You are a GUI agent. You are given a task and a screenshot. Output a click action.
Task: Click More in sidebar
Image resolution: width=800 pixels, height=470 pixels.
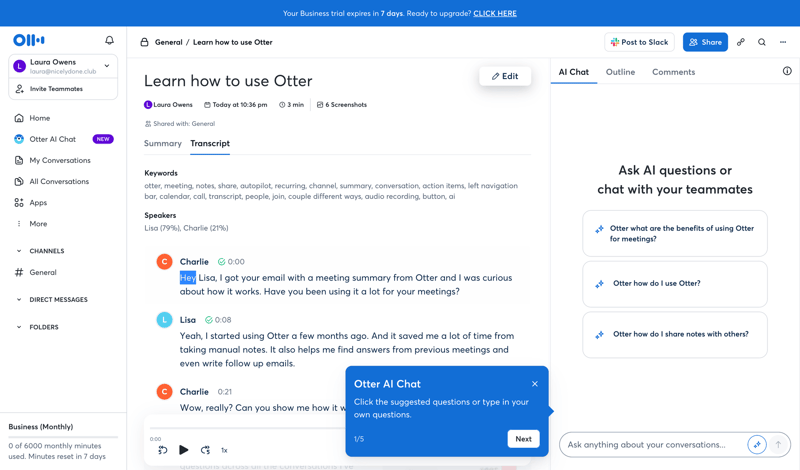point(38,224)
